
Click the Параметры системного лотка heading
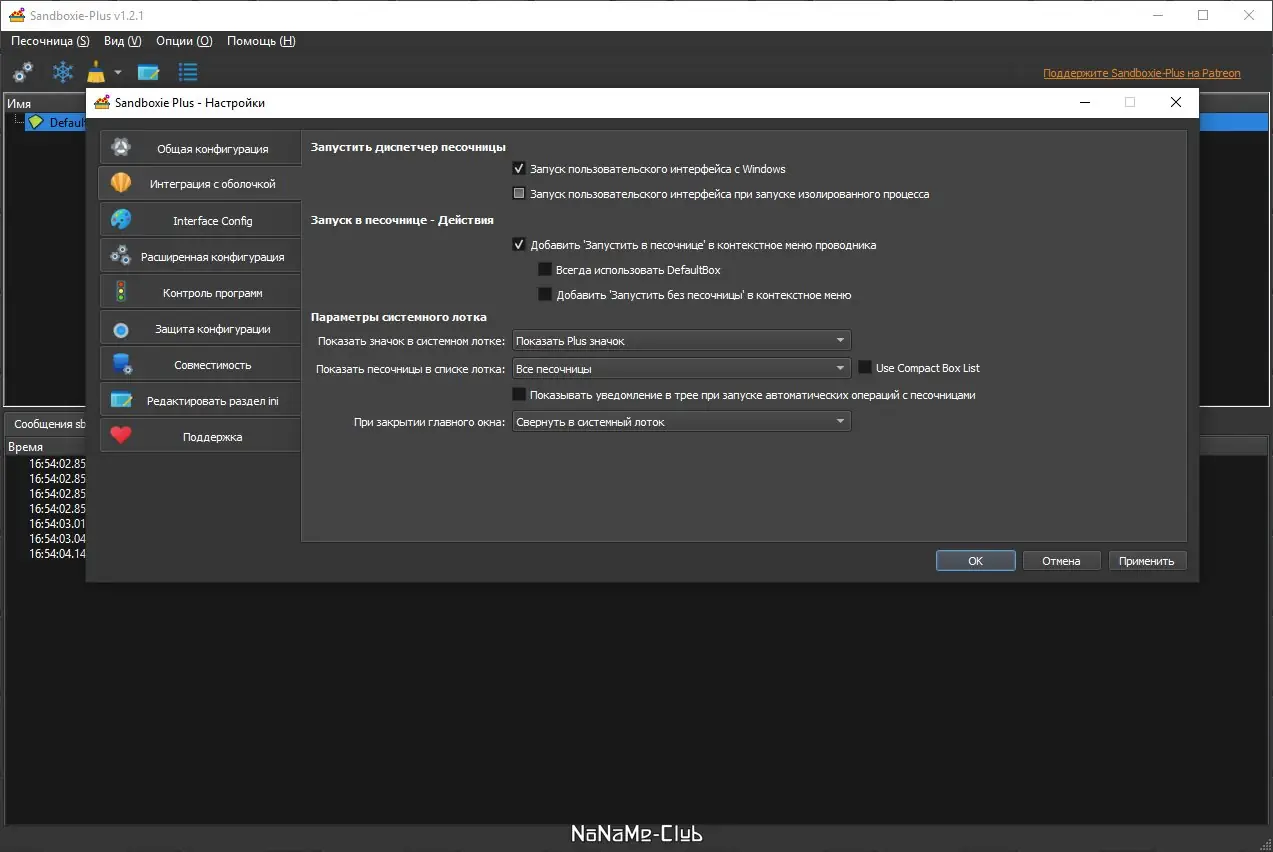point(399,317)
